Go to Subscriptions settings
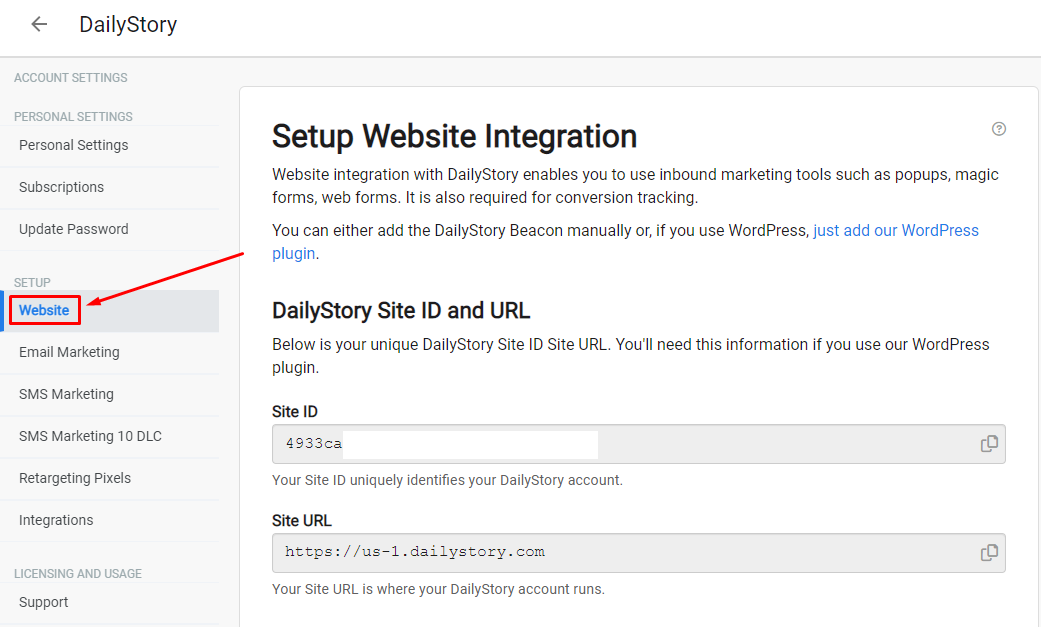 pos(110,187)
